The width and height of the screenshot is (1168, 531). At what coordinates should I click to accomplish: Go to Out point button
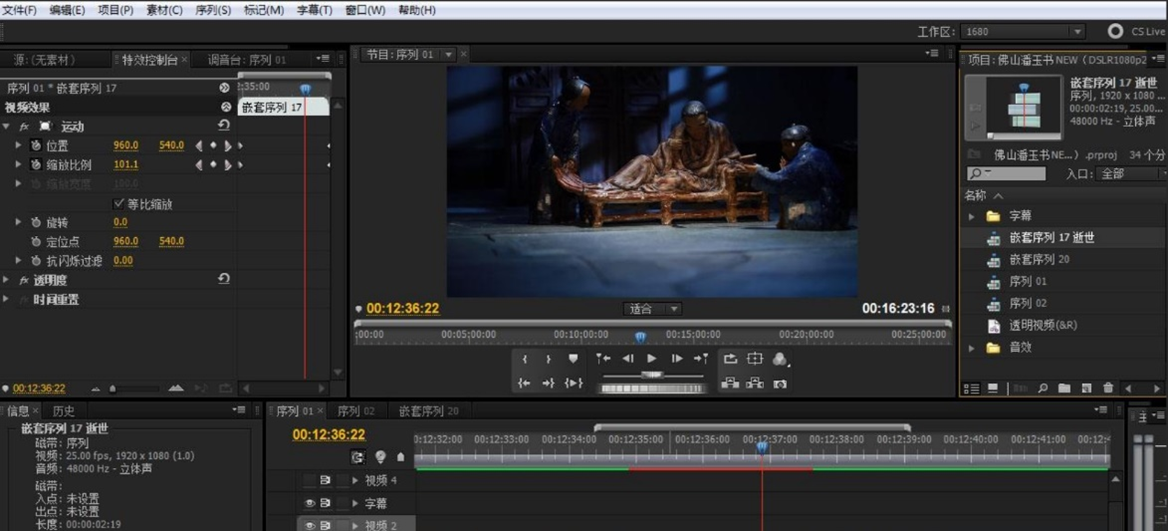548,383
